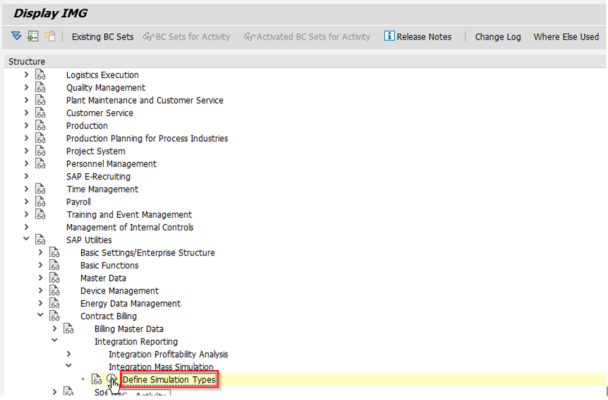
Task: Collapse the Integration Reporting node
Action: tap(54, 341)
